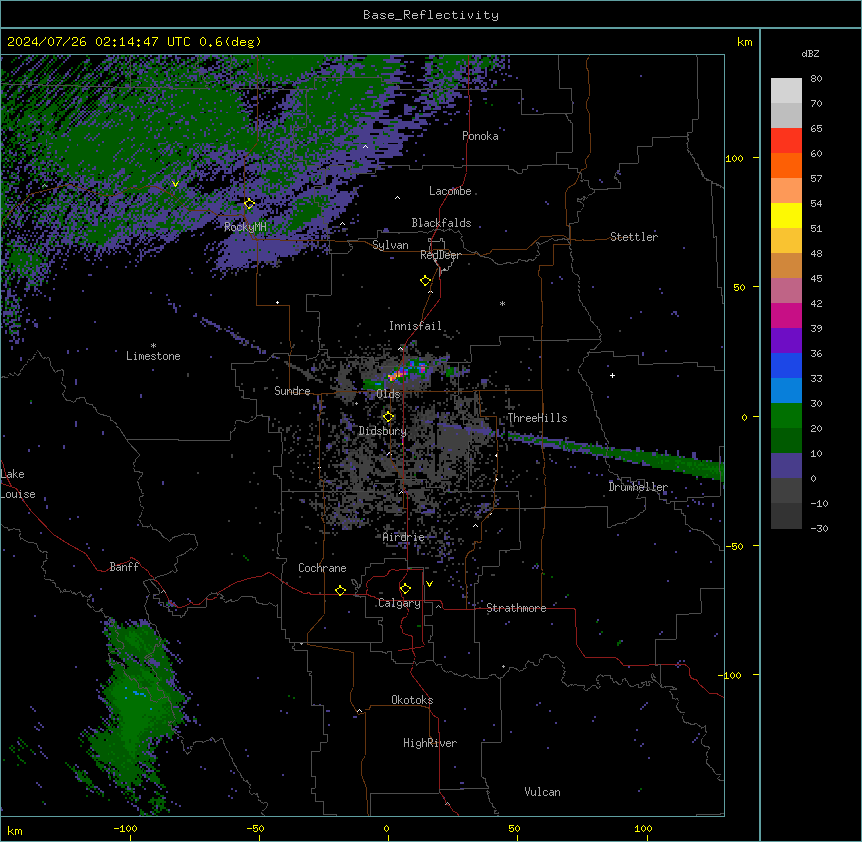Click the Base_Reflectivity title text

(431, 15)
